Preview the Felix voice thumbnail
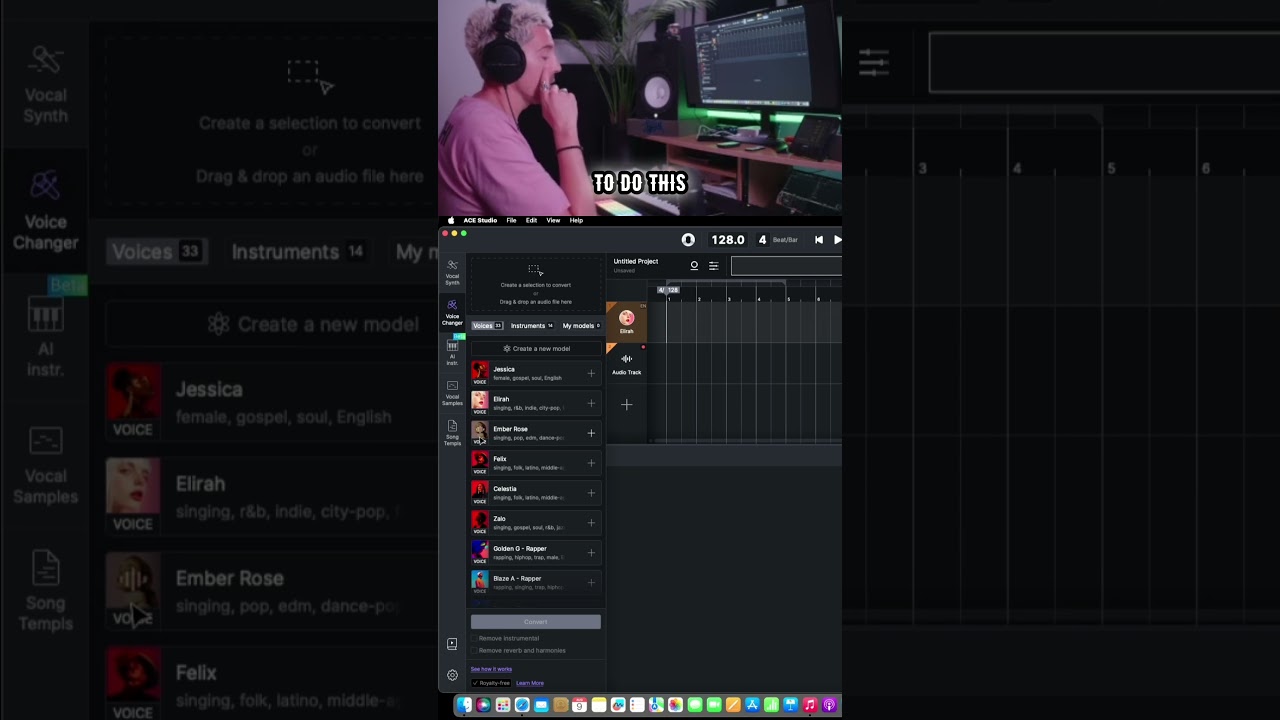The height and width of the screenshot is (720, 1280). click(480, 463)
